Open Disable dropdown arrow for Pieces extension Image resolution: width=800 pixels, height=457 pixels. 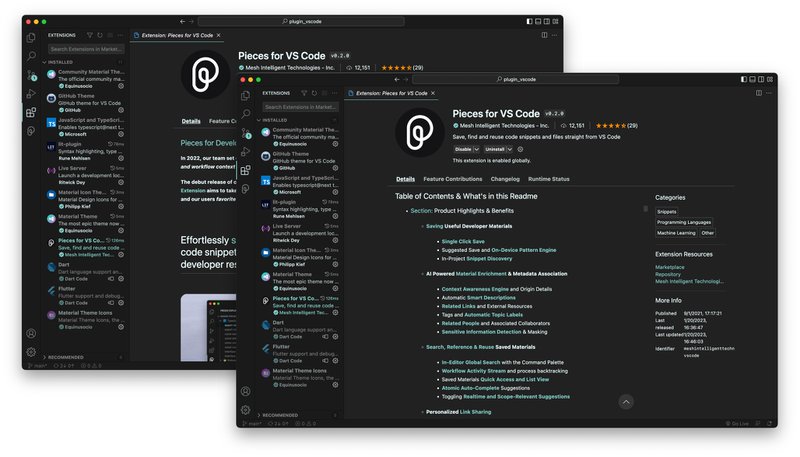click(477, 149)
